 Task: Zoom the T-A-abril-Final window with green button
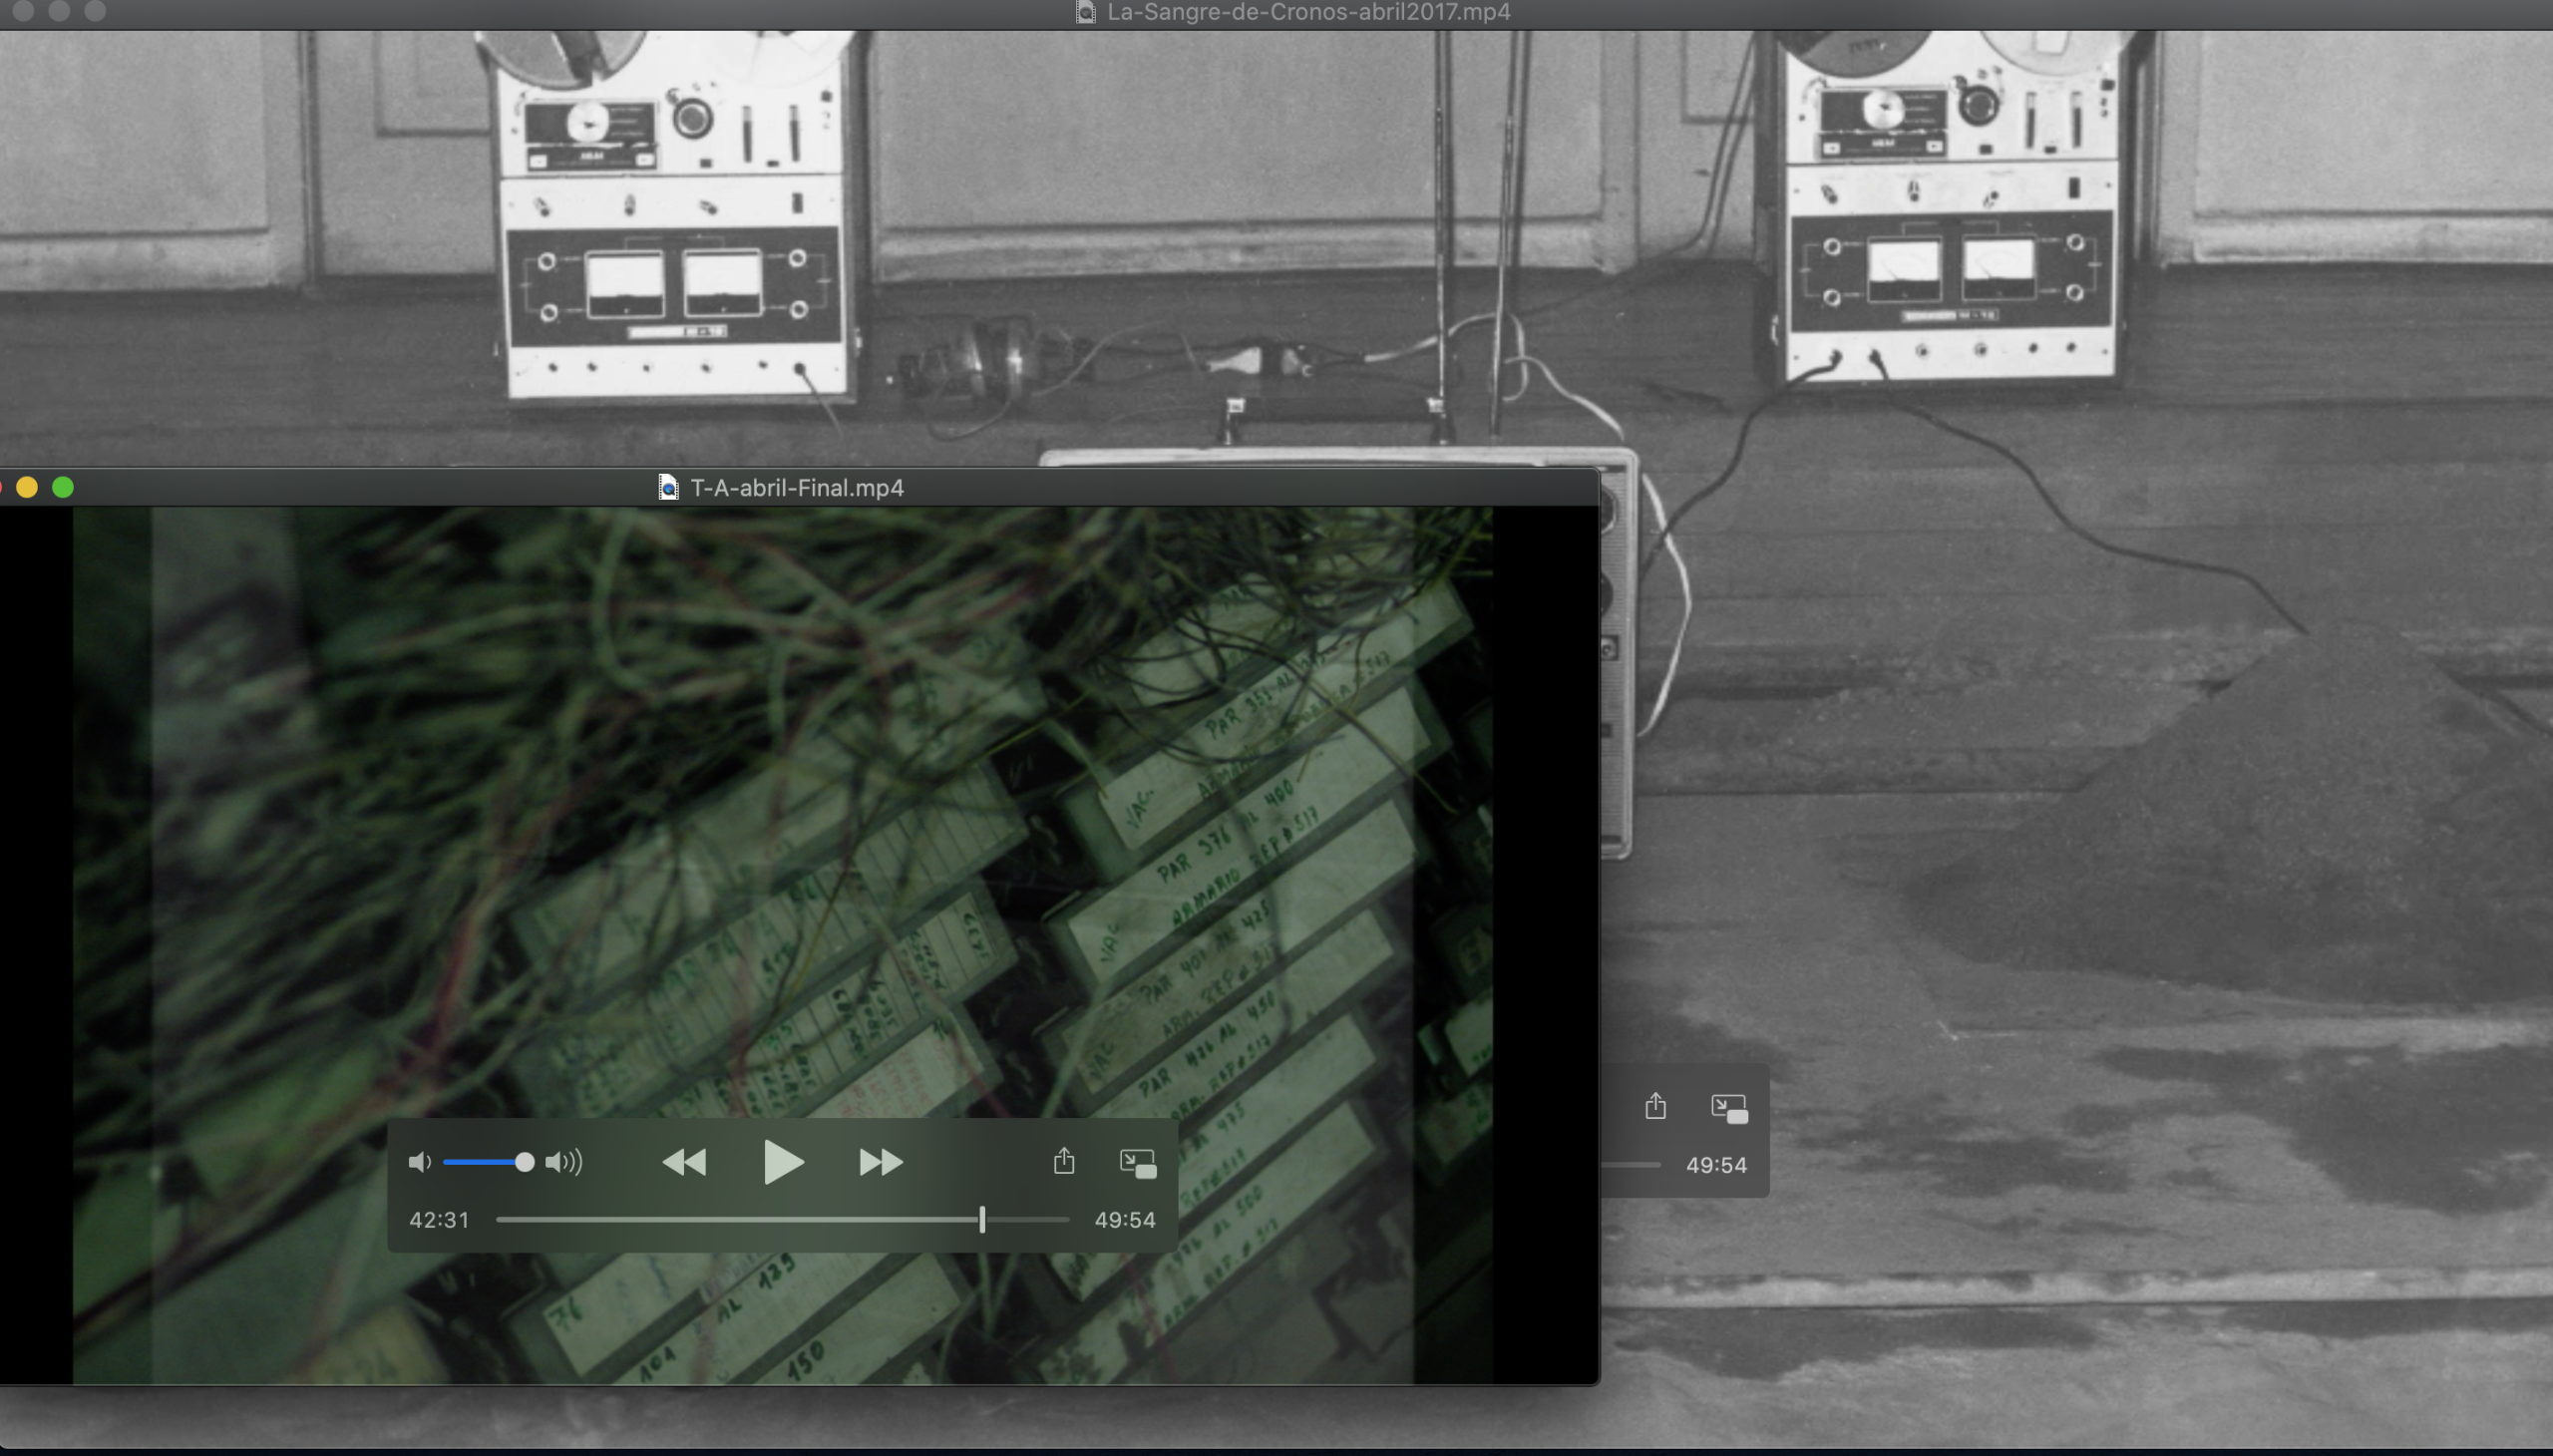(63, 487)
